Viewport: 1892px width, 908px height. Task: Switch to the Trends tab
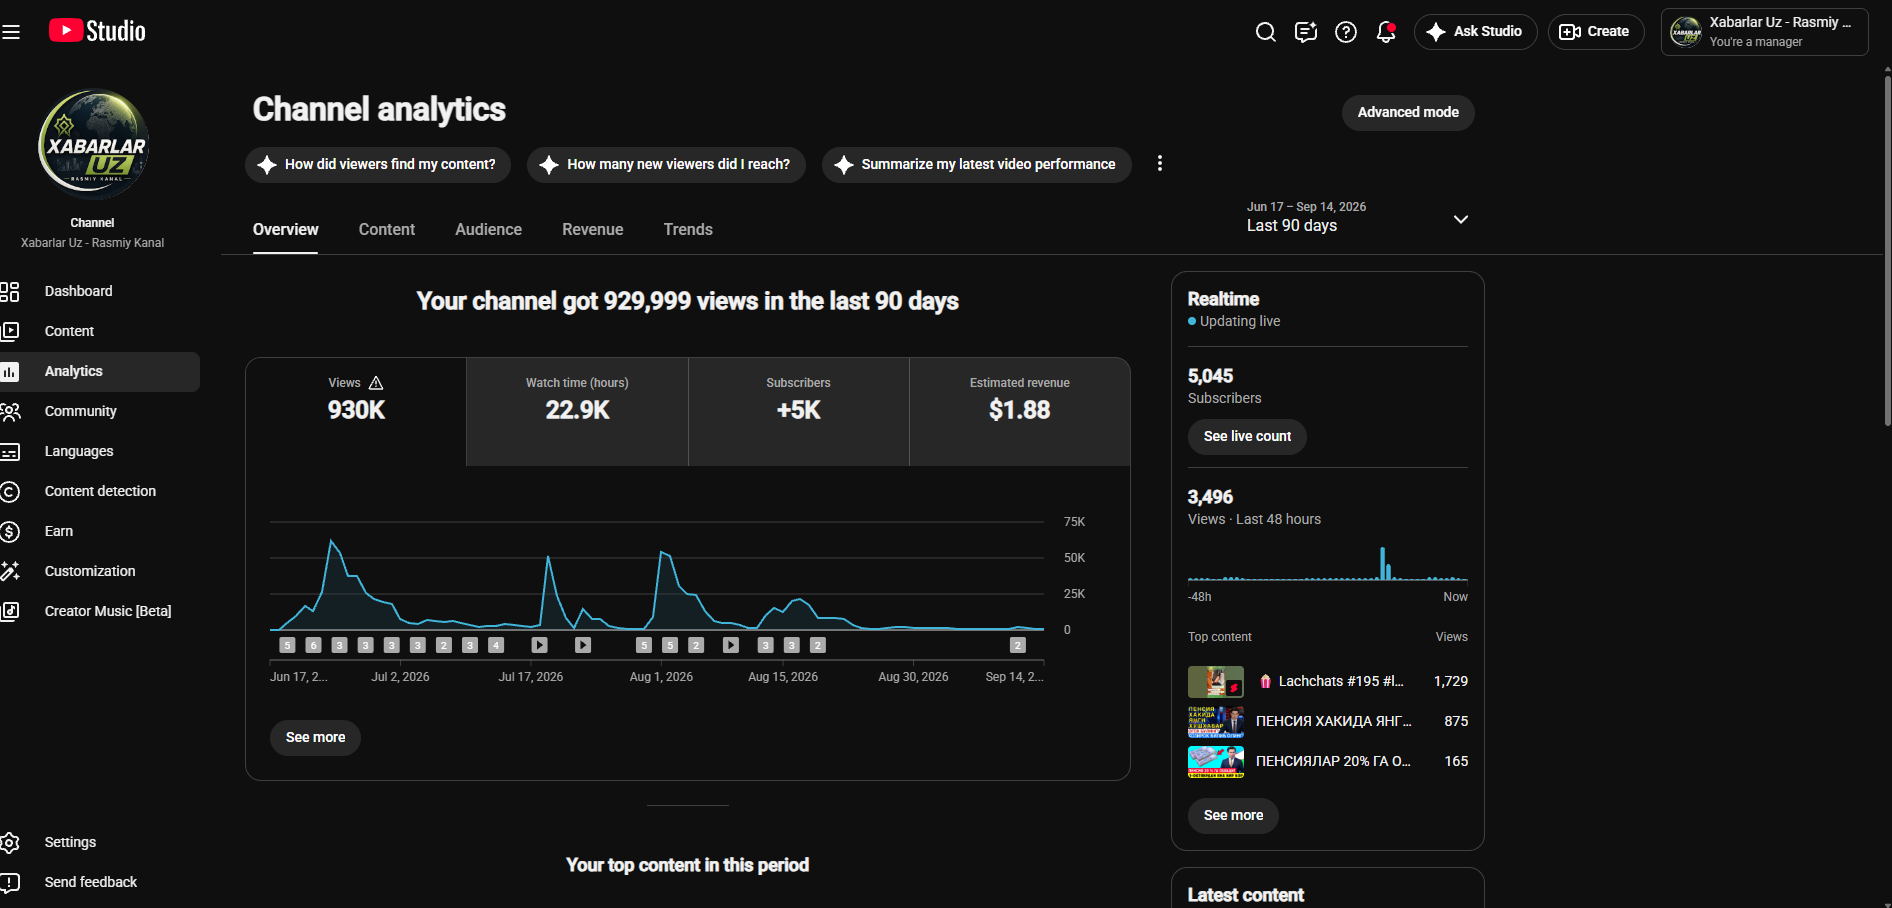point(688,230)
